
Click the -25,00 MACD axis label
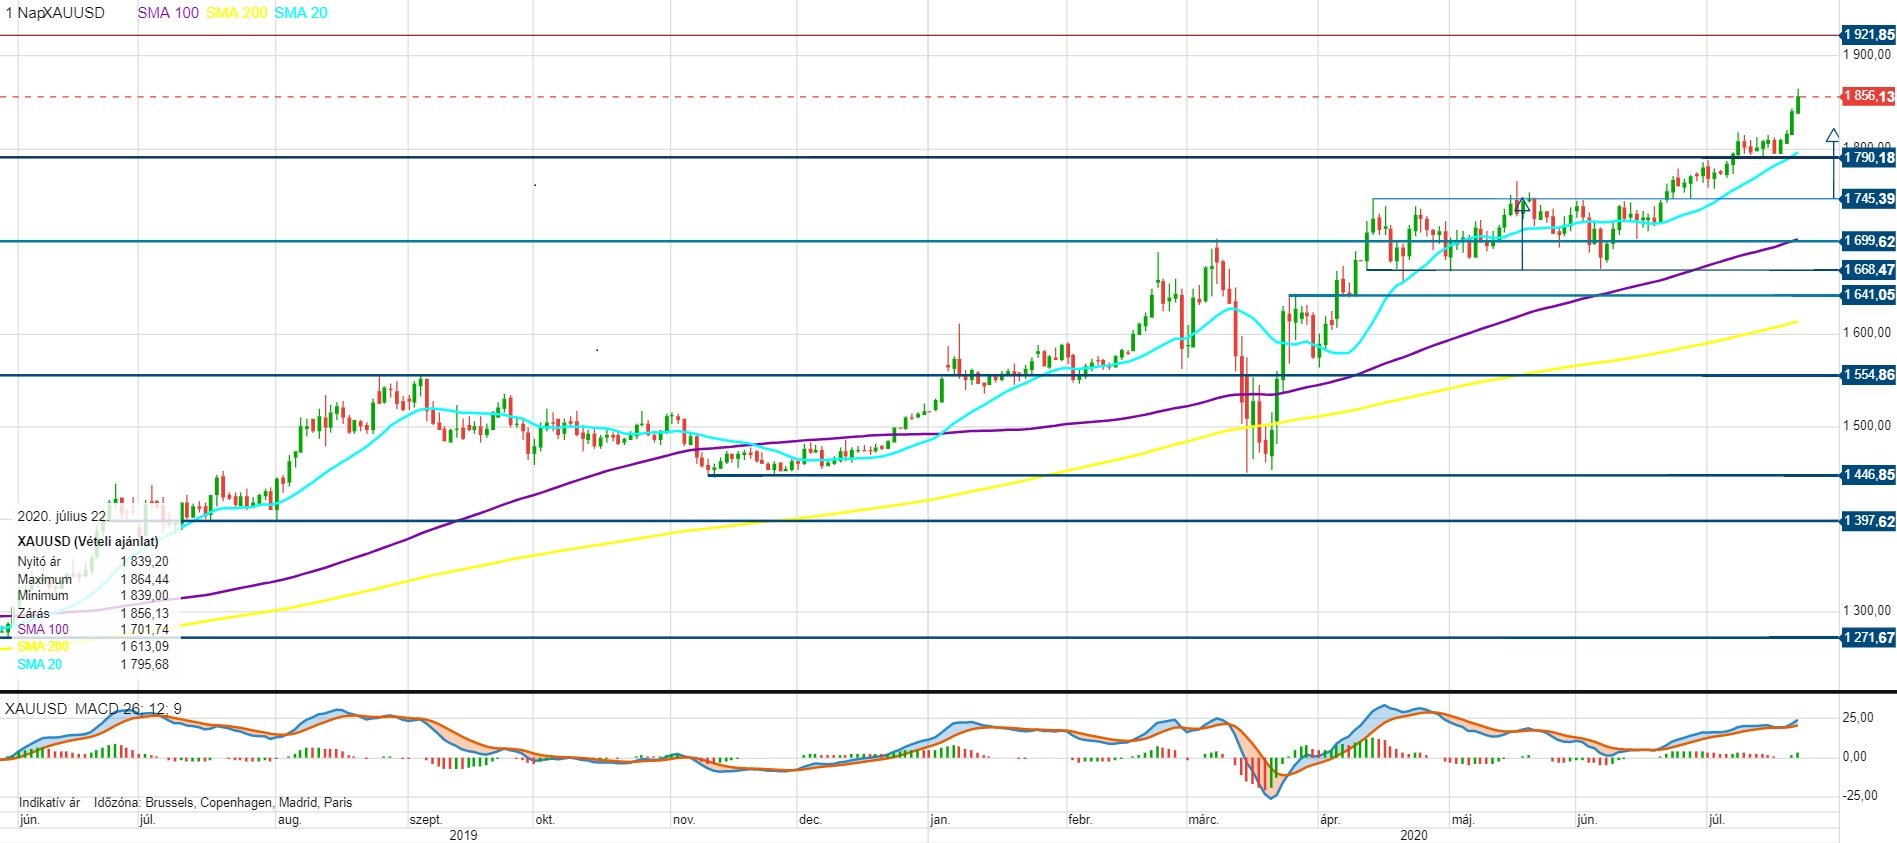tap(1860, 796)
